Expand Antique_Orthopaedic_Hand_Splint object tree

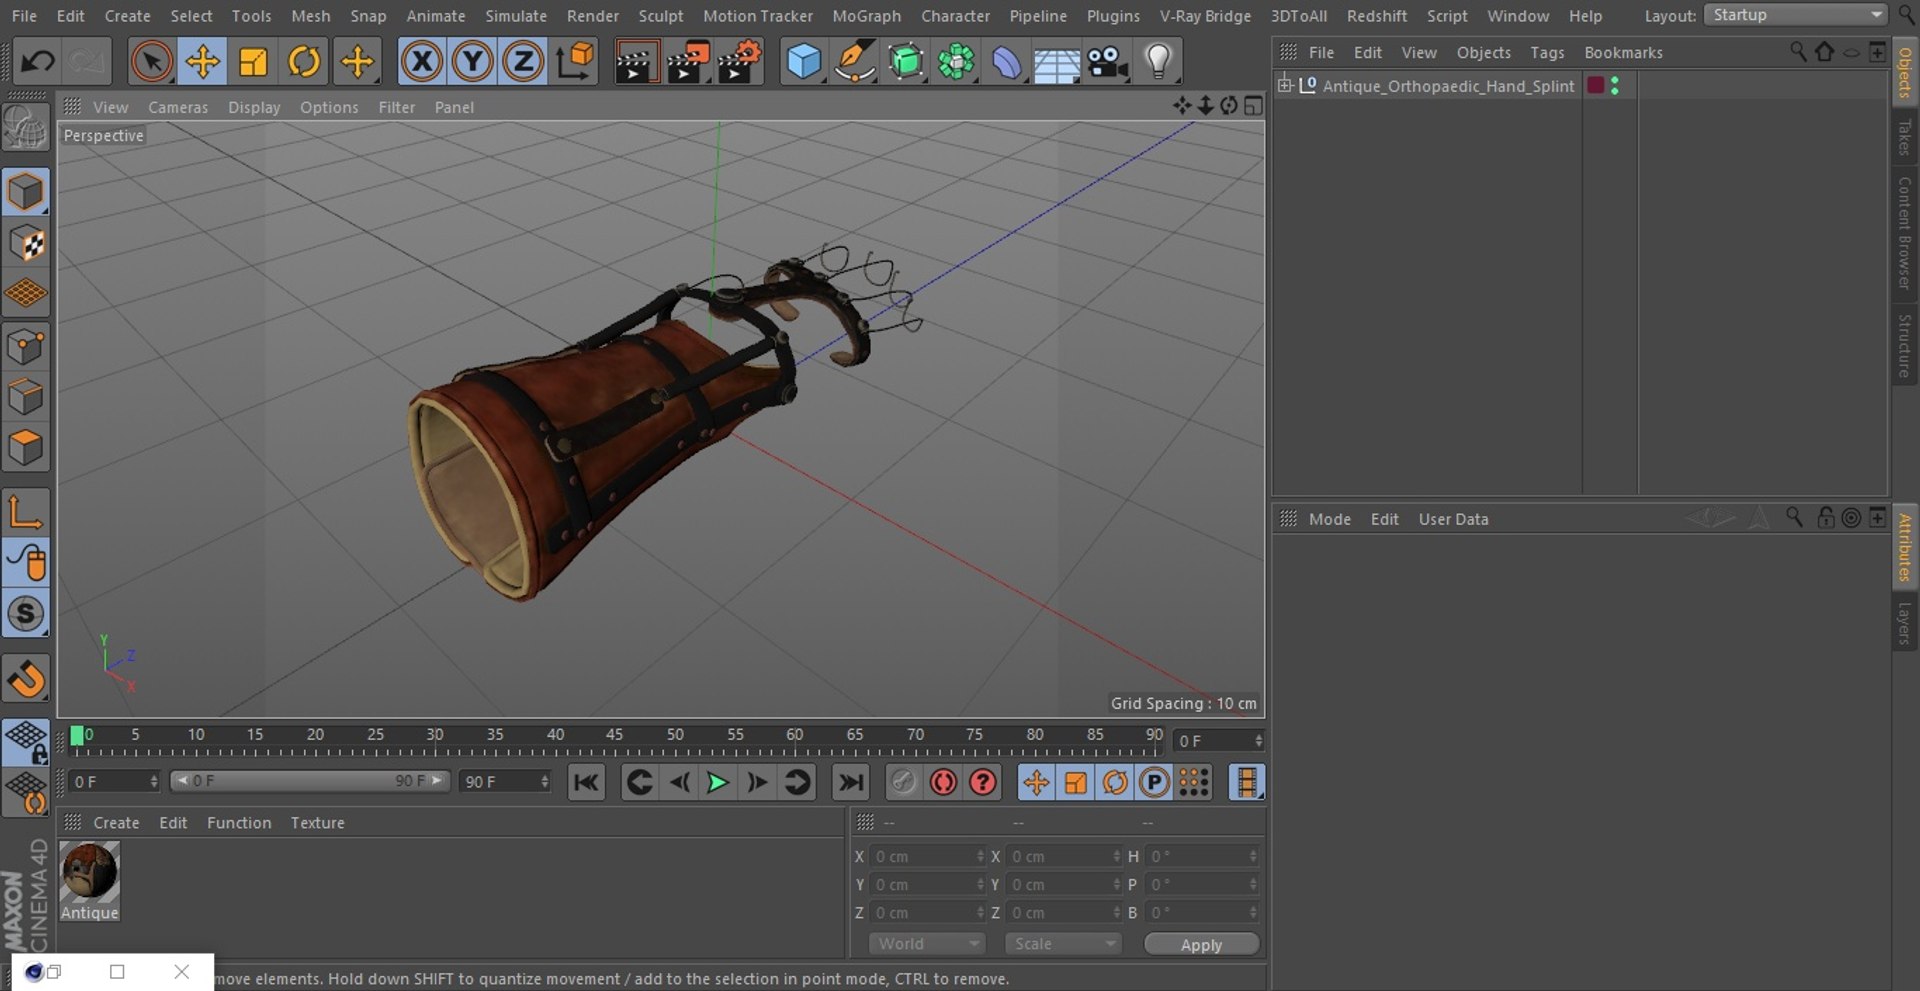(x=1285, y=85)
